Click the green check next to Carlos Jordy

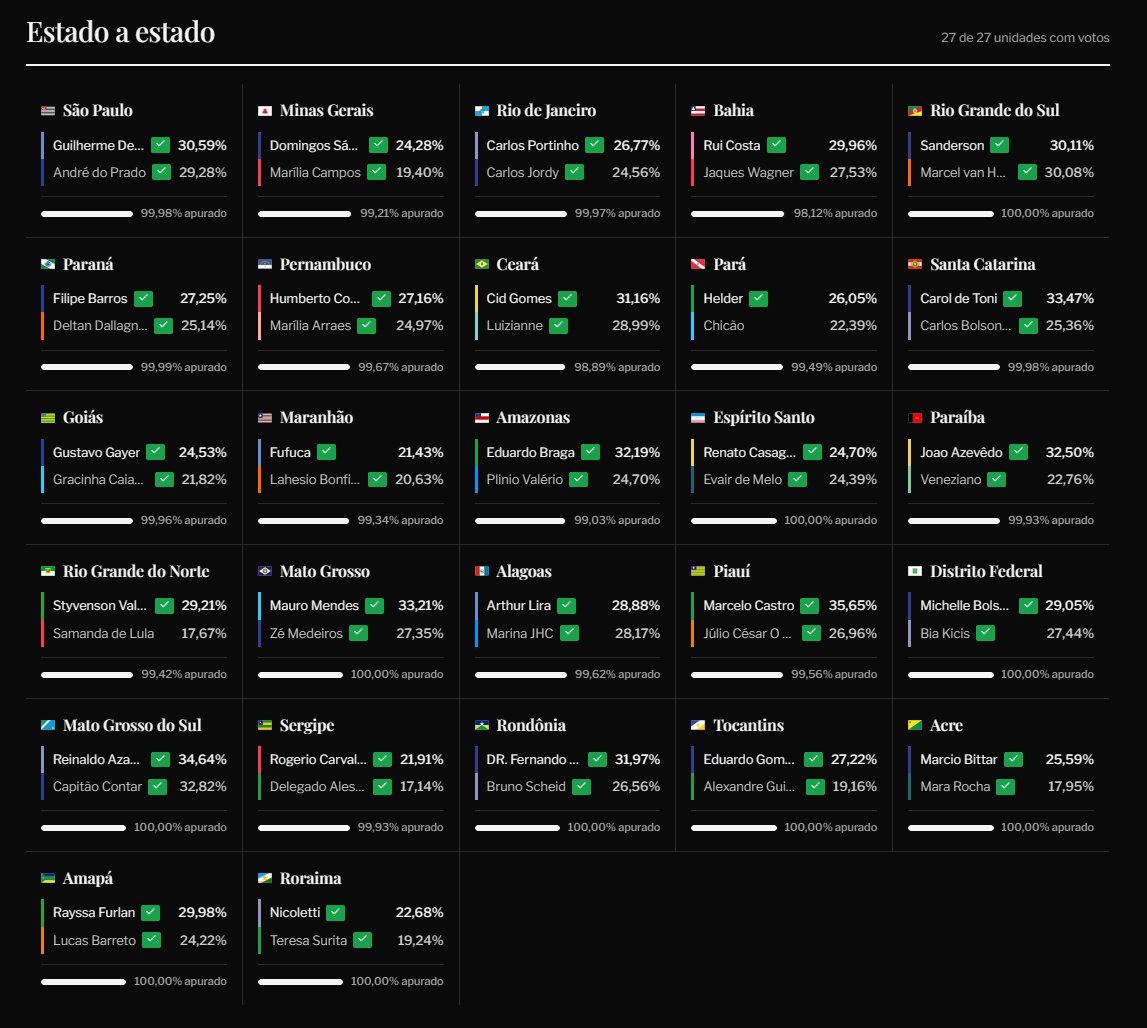click(x=574, y=172)
